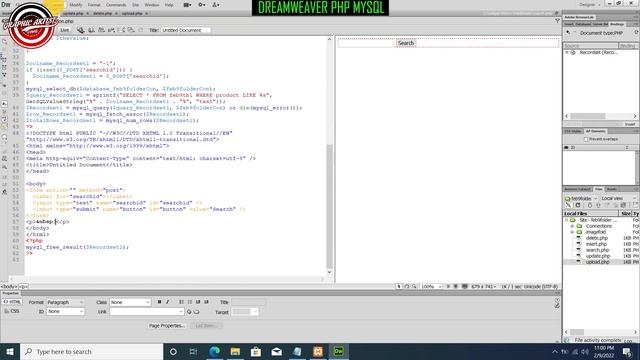Select the p tag in tag selector
Image resolution: width=640 pixels, height=360 pixels.
tap(23, 287)
